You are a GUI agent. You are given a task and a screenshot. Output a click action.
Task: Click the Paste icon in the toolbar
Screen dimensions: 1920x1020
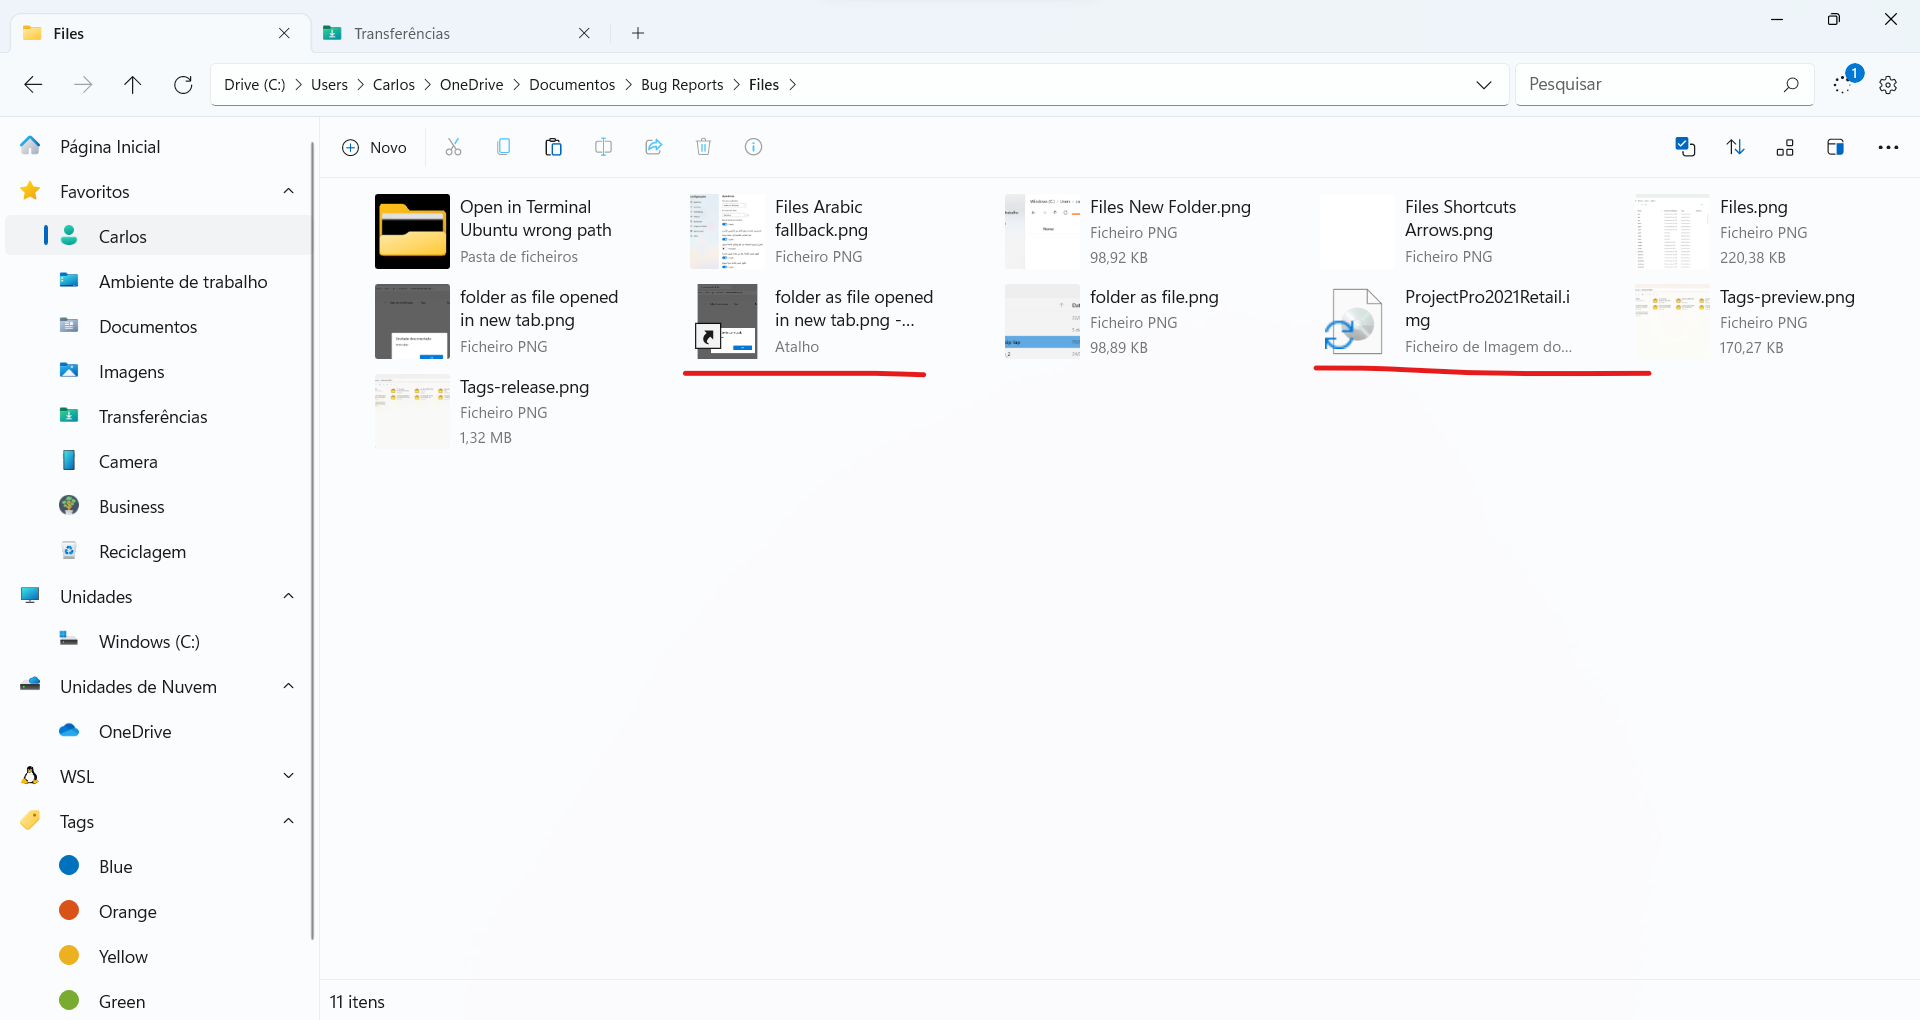click(x=553, y=146)
